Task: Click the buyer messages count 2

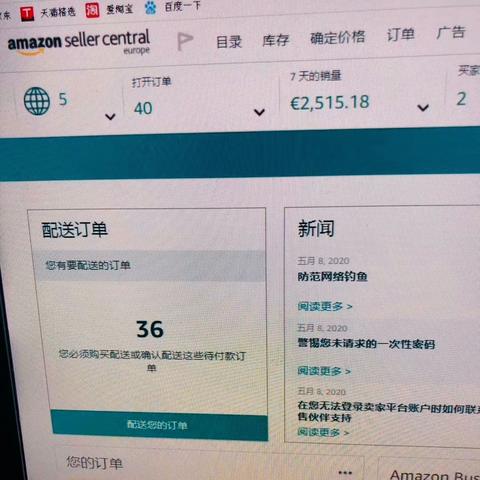Action: click(x=461, y=99)
